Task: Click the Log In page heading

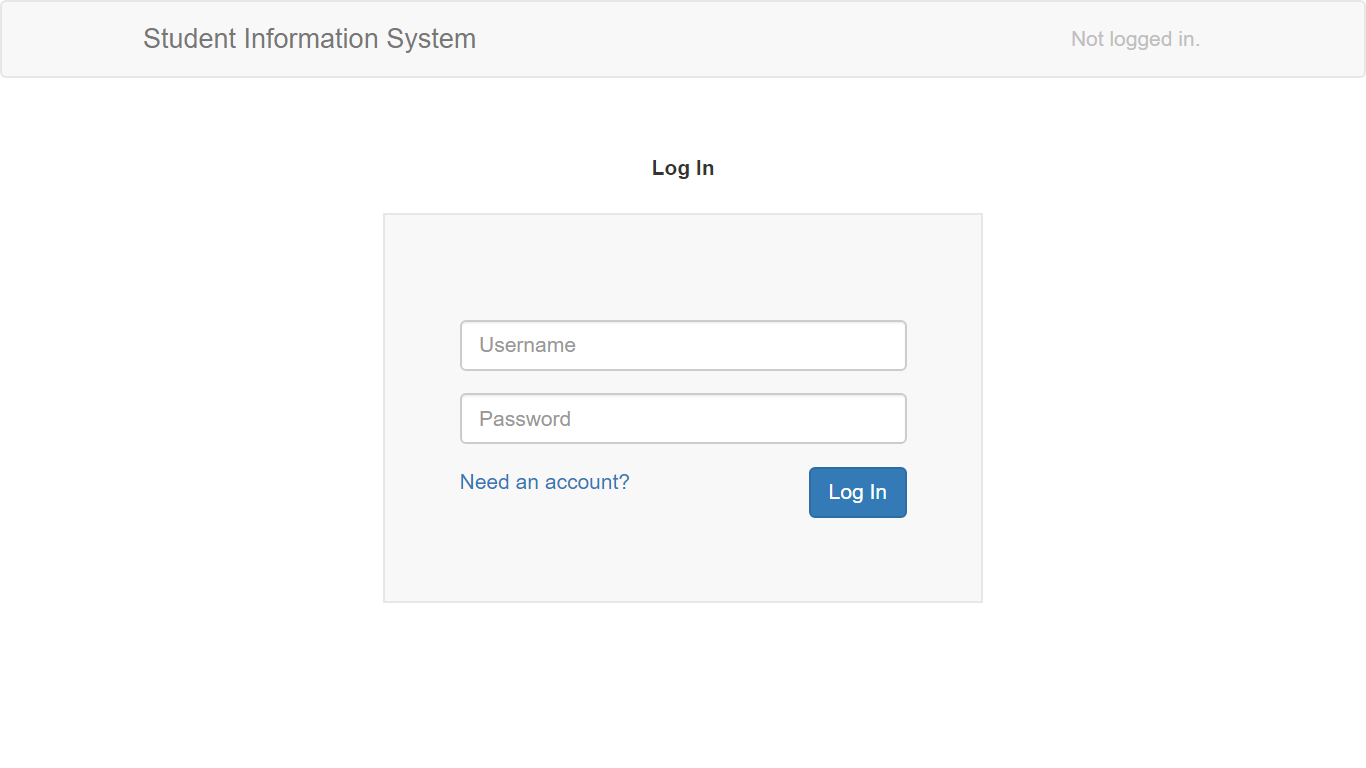Action: (683, 168)
